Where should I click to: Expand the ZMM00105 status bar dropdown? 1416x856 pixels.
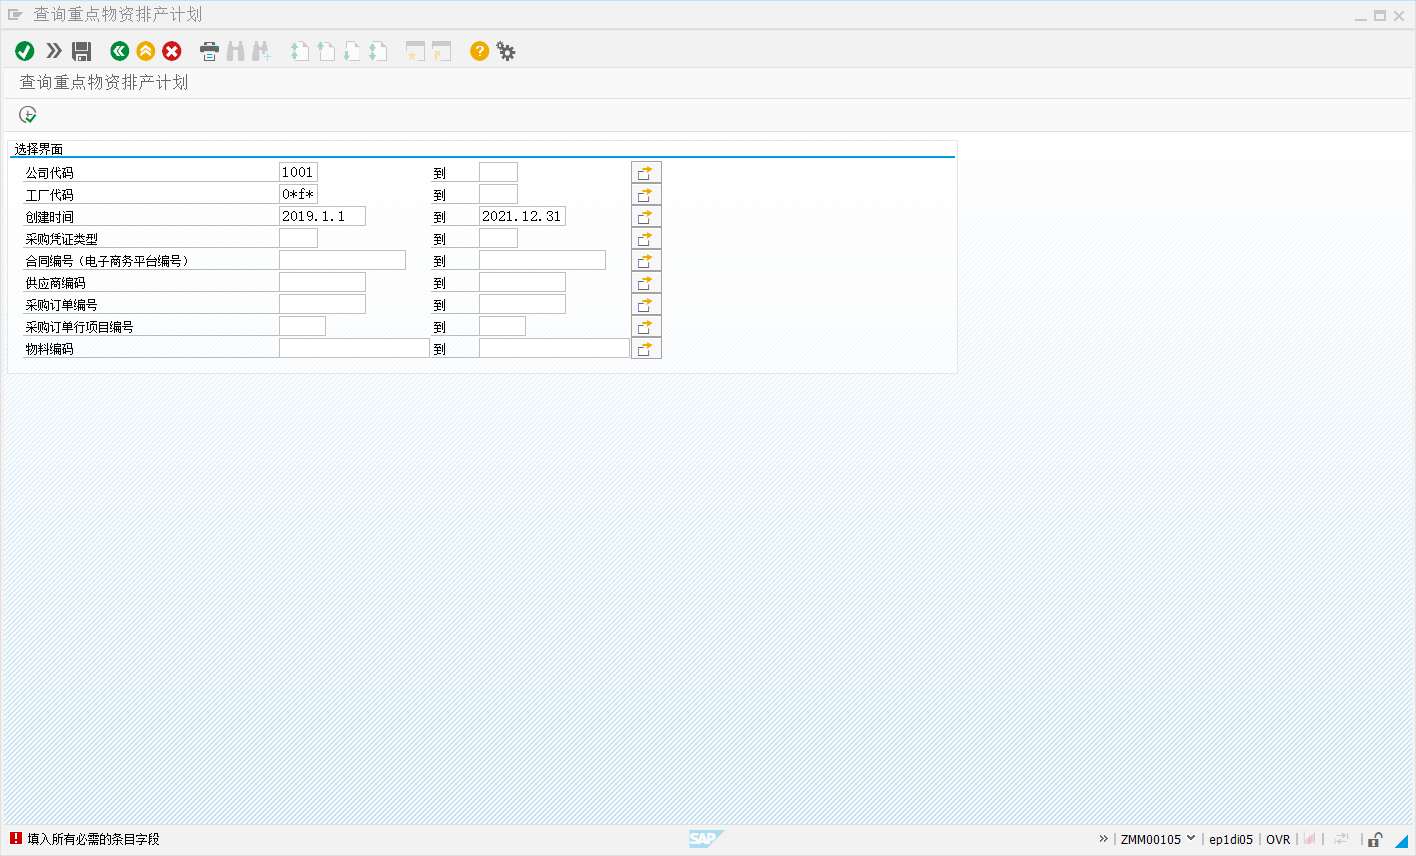[x=1190, y=839]
